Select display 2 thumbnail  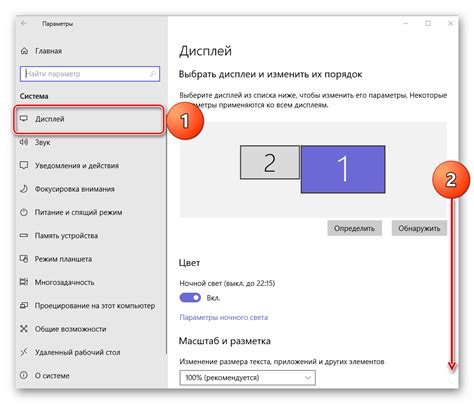click(x=270, y=162)
